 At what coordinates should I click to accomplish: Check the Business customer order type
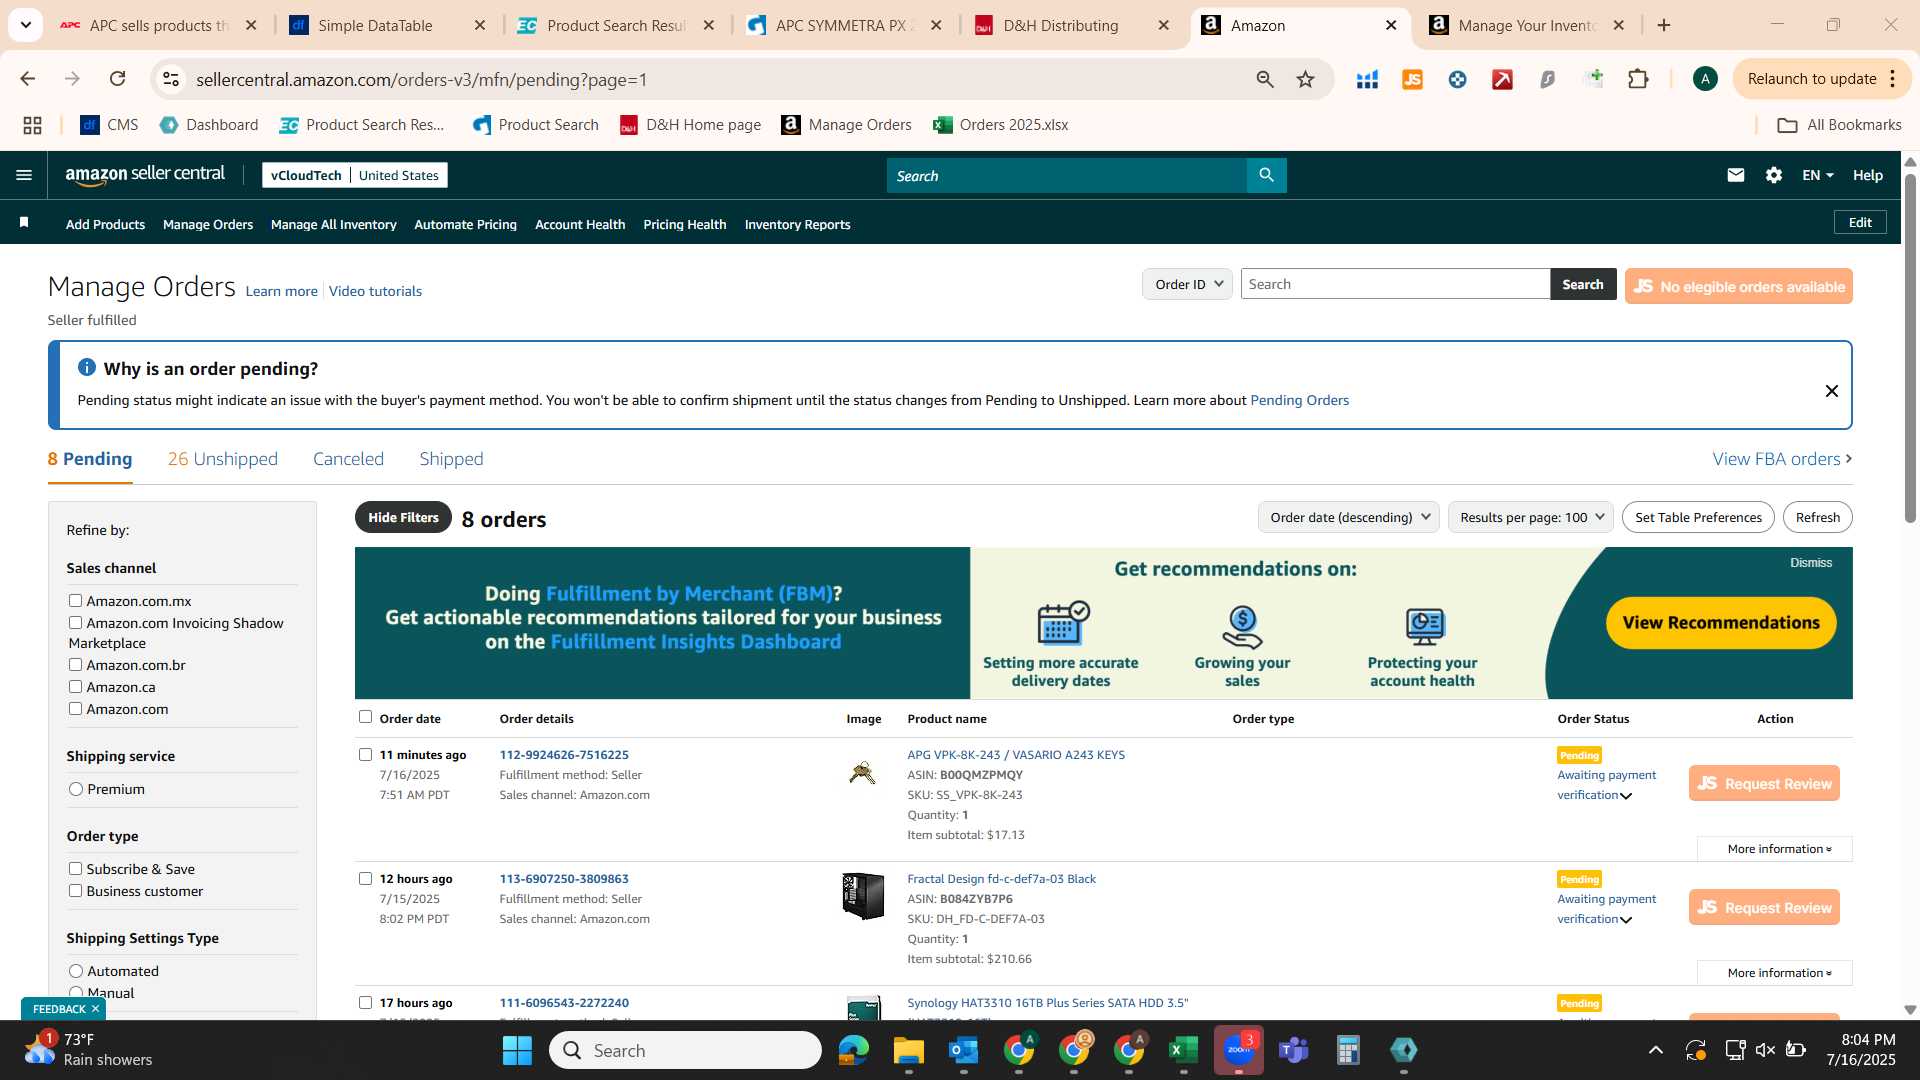tap(75, 890)
